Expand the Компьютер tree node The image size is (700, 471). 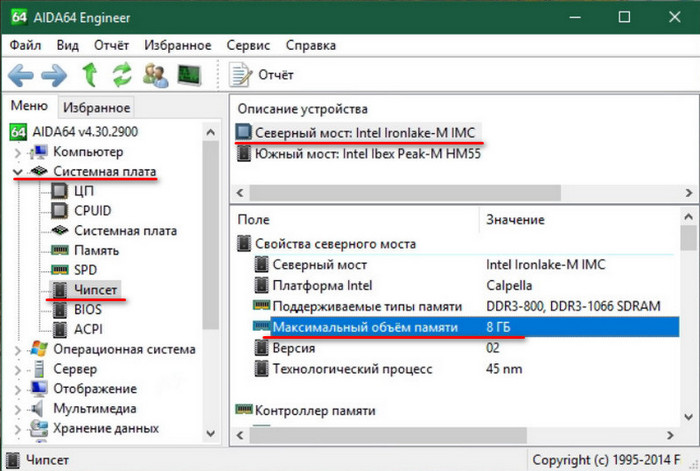click(17, 152)
